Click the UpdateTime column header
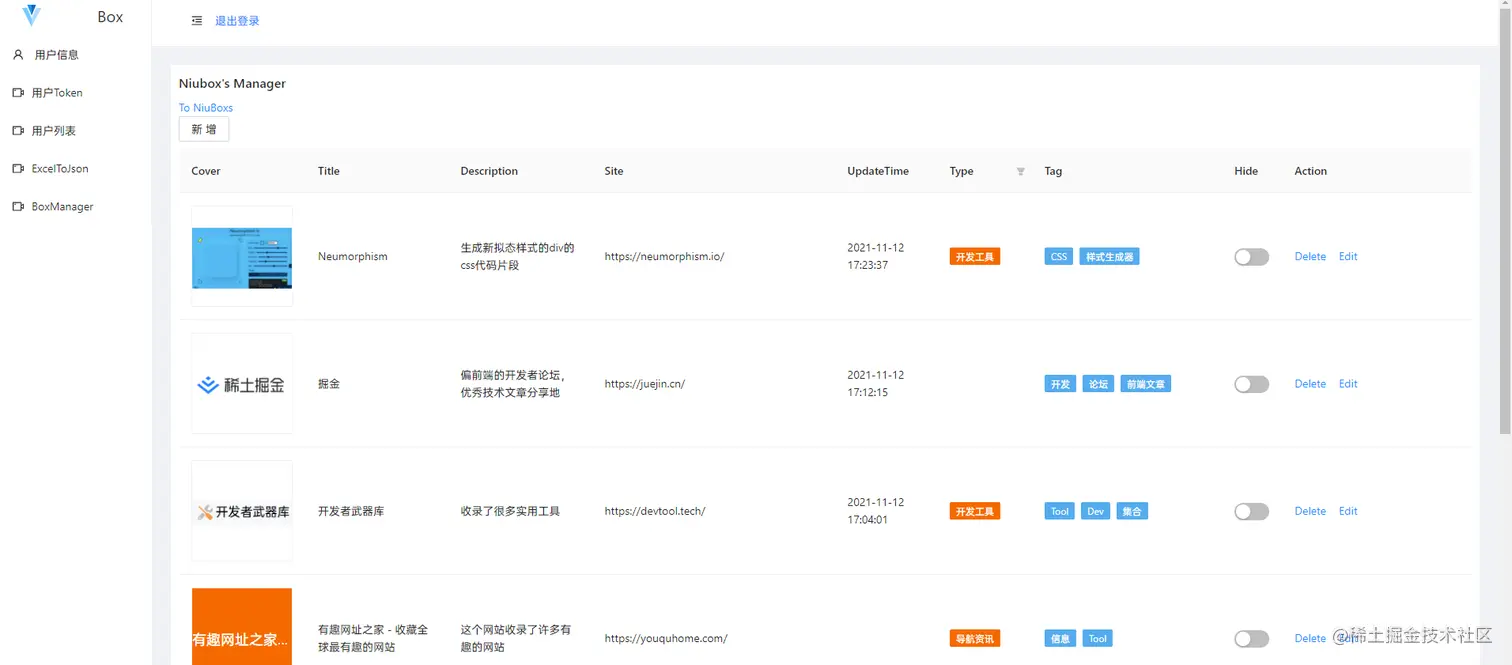Viewport: 1512px width, 665px height. click(878, 171)
